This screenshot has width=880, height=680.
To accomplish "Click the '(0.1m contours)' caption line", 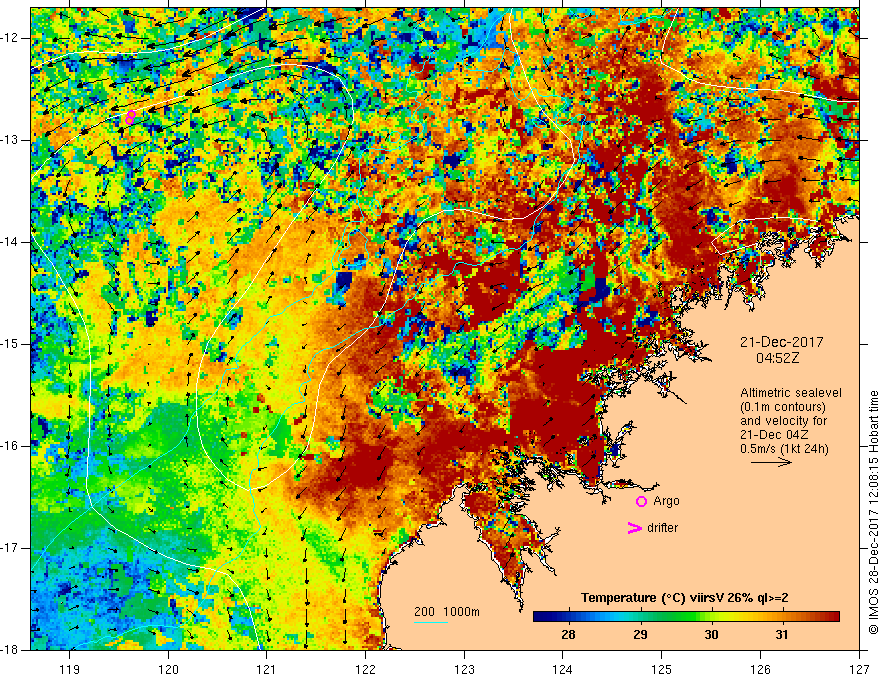I will [783, 407].
